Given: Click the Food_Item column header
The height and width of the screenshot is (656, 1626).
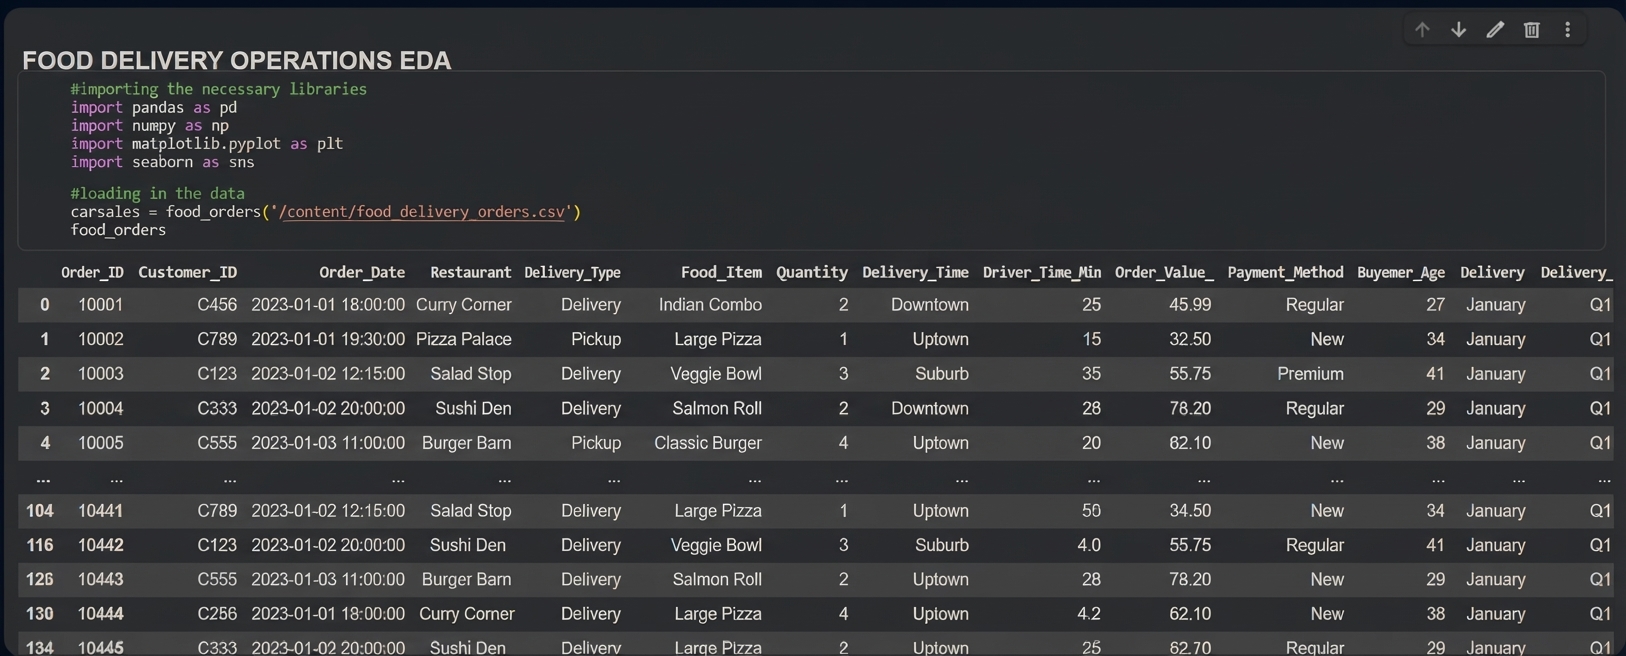Looking at the screenshot, I should (x=721, y=272).
